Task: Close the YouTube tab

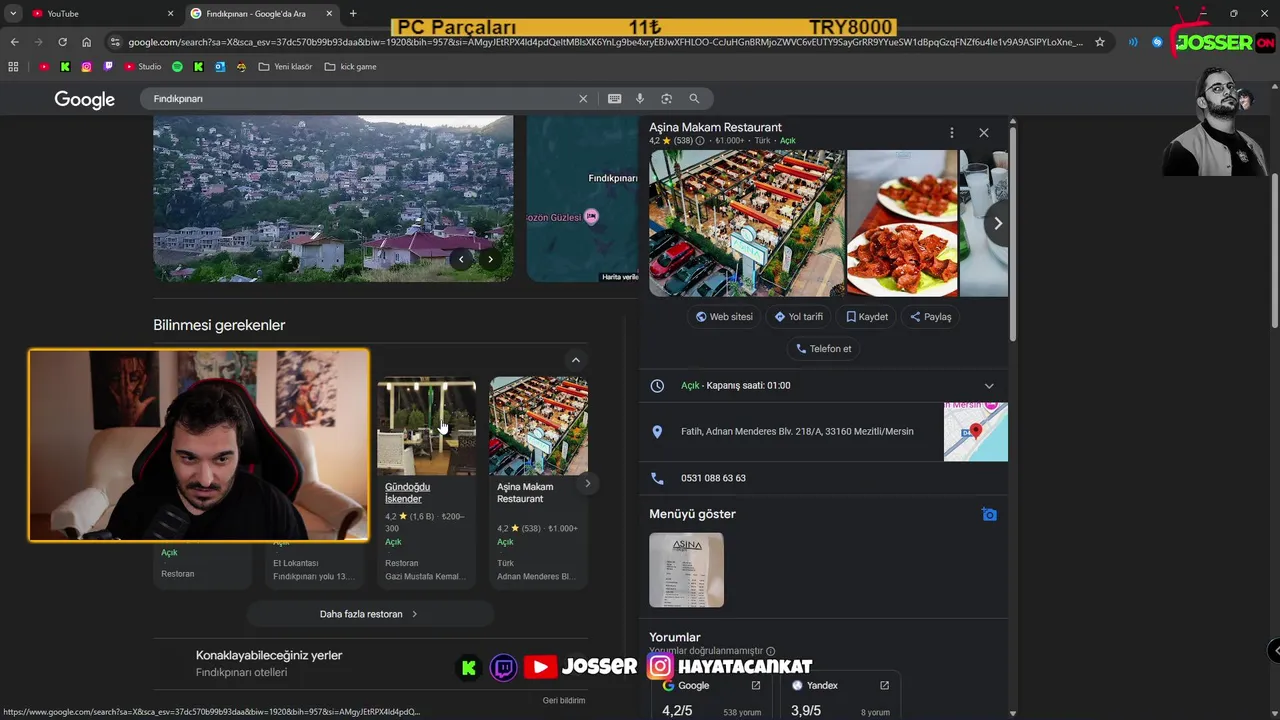Action: 170,14
